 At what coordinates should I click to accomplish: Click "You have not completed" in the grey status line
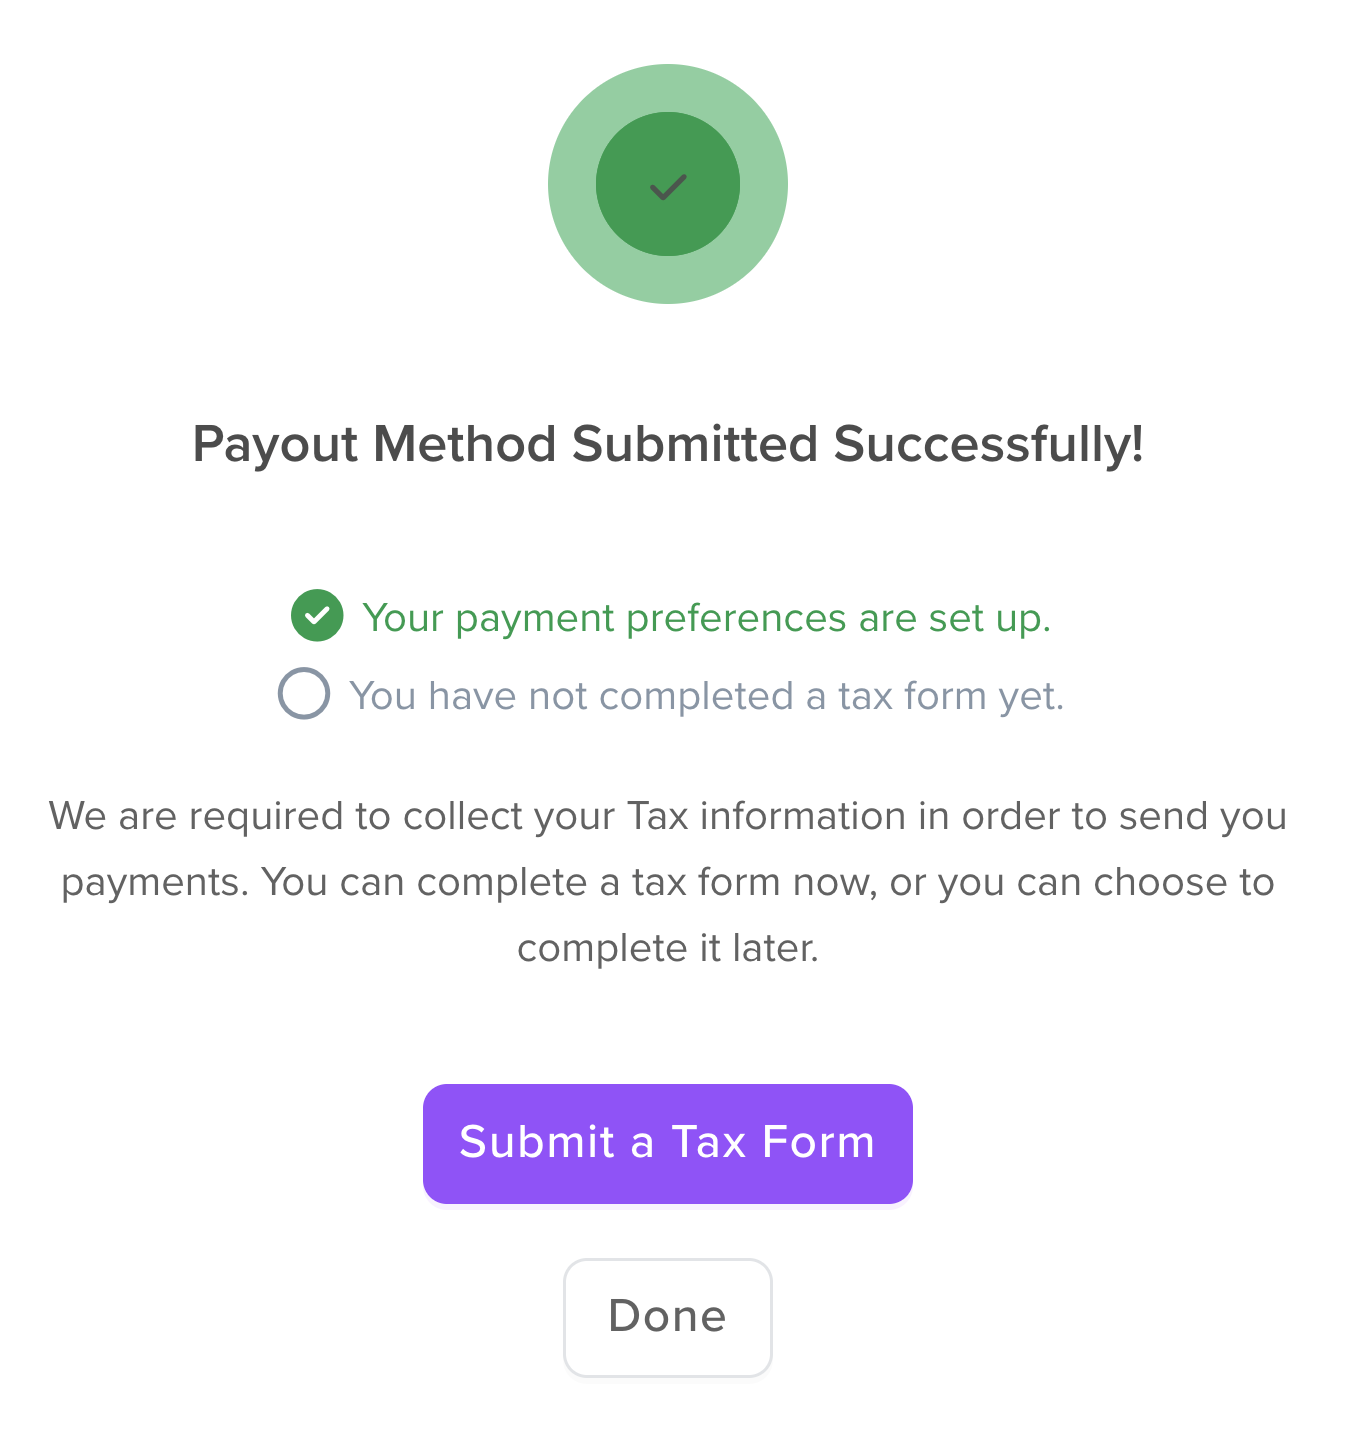[x=571, y=696]
